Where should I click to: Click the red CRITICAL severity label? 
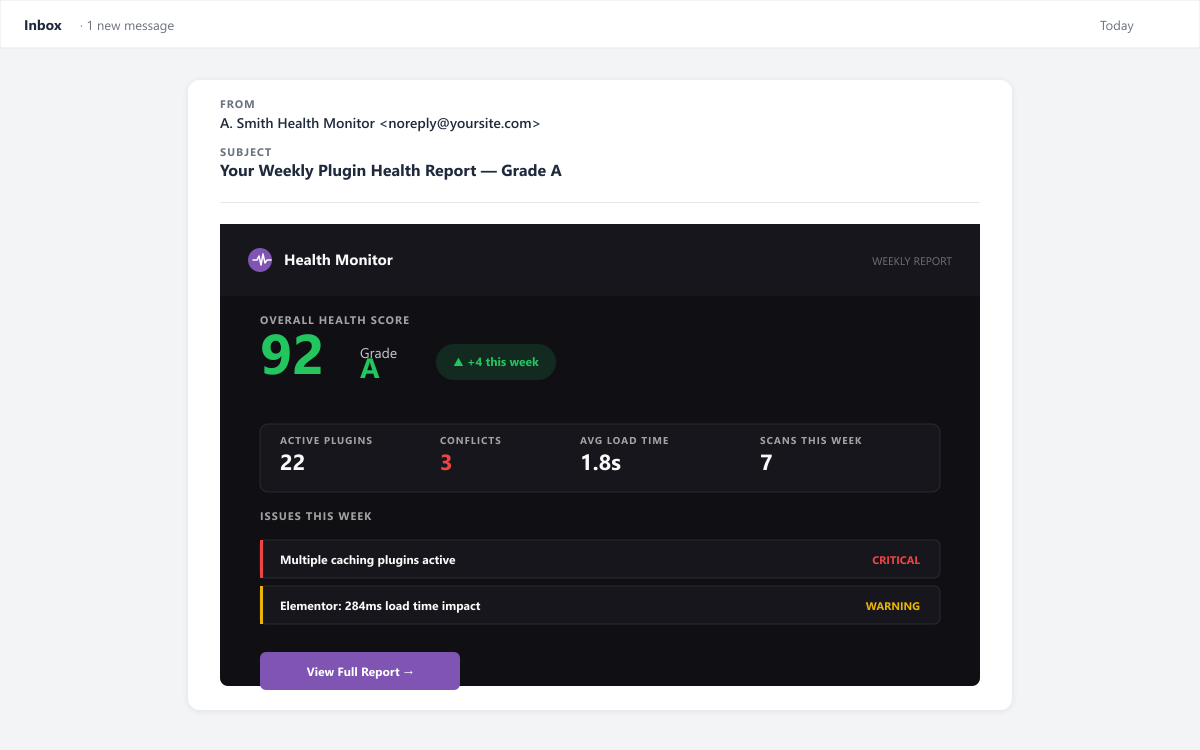tap(895, 560)
